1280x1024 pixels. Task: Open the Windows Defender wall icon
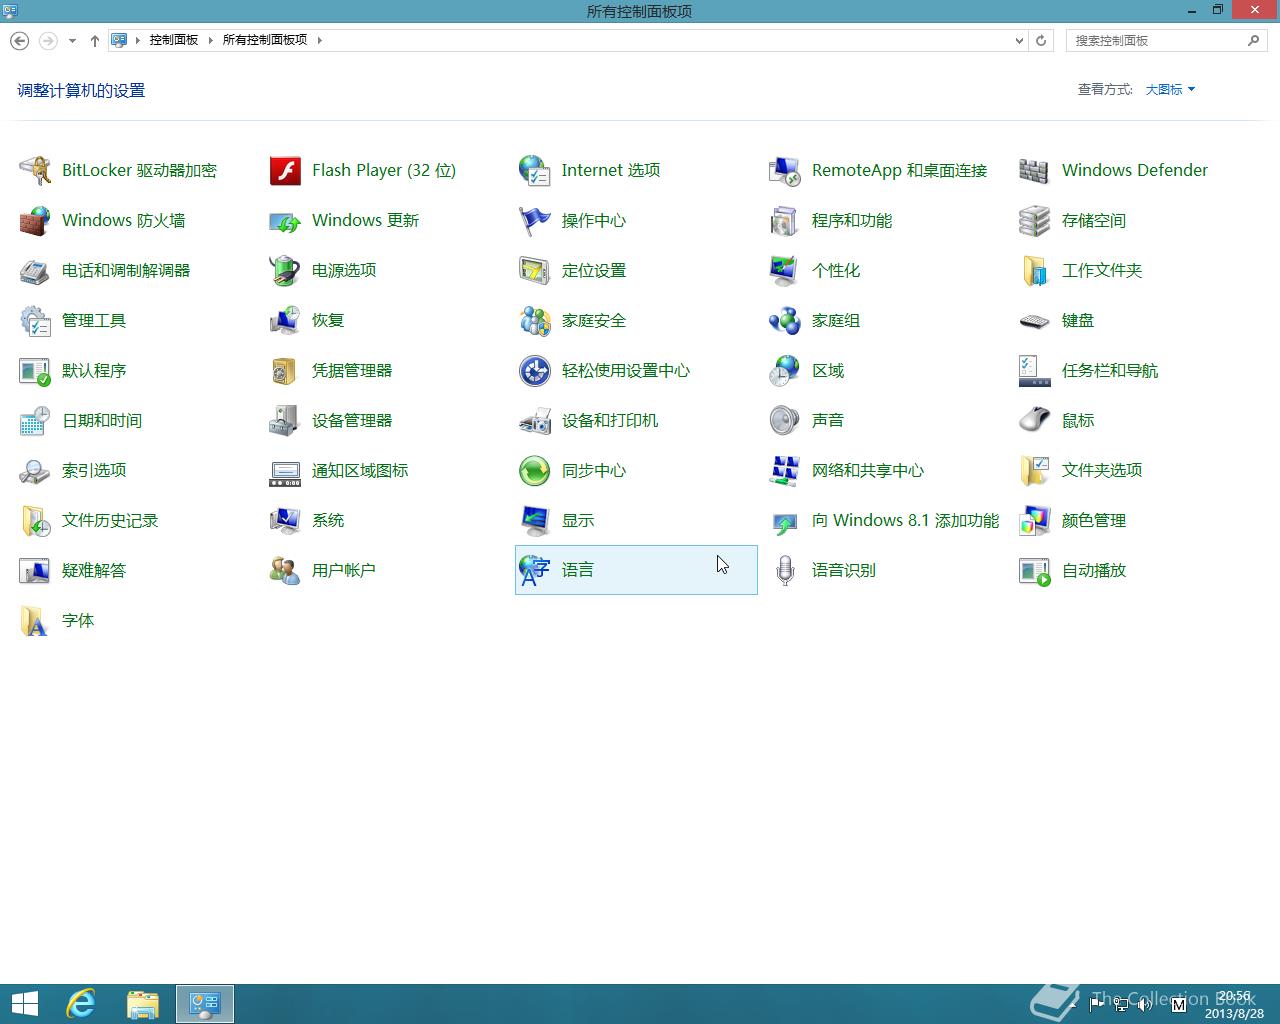point(1035,170)
